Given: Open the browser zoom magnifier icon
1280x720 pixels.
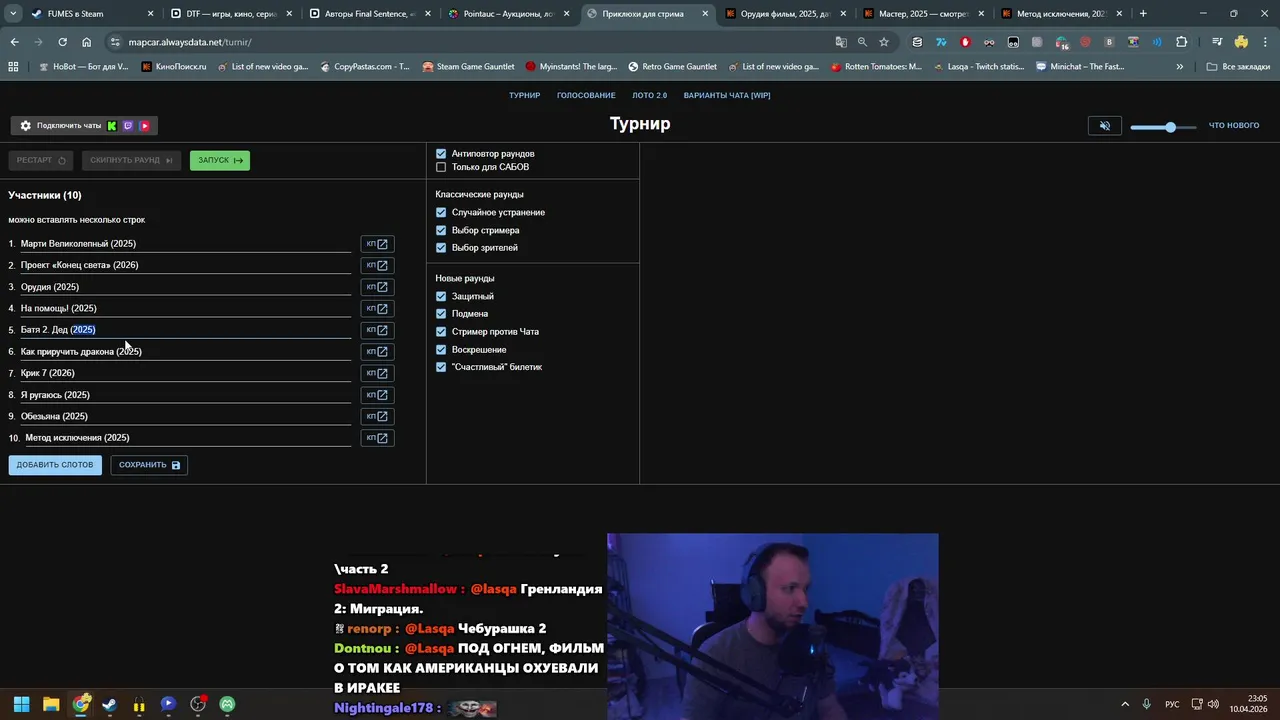Looking at the screenshot, I should click(862, 42).
